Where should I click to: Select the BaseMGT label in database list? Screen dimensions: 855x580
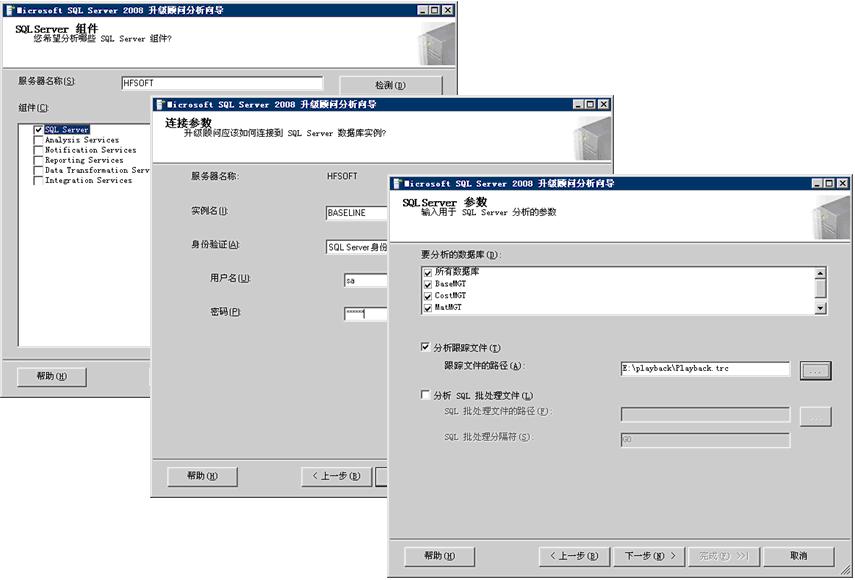(450, 284)
